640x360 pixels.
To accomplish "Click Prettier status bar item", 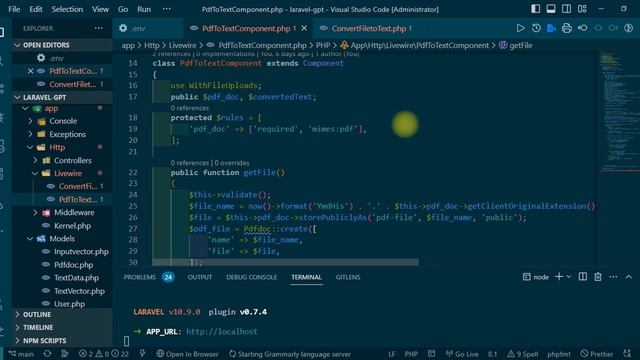I will point(597,354).
